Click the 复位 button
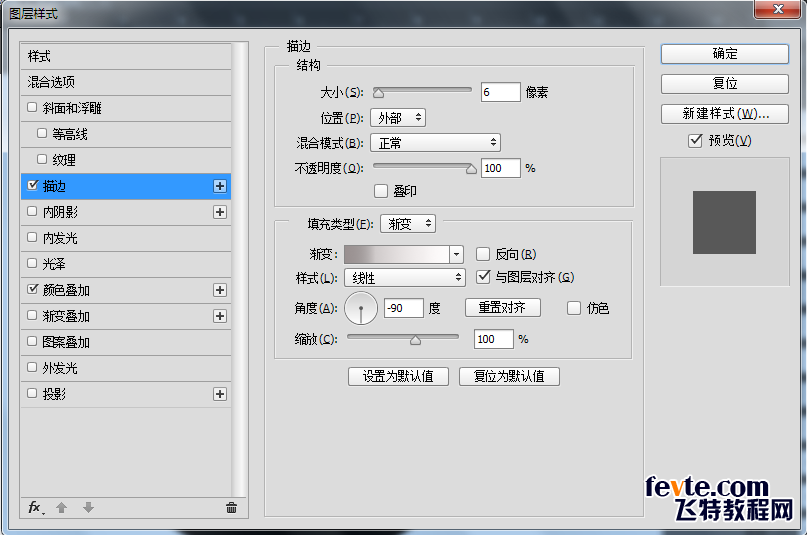This screenshot has width=807, height=535. pyautogui.click(x=725, y=84)
